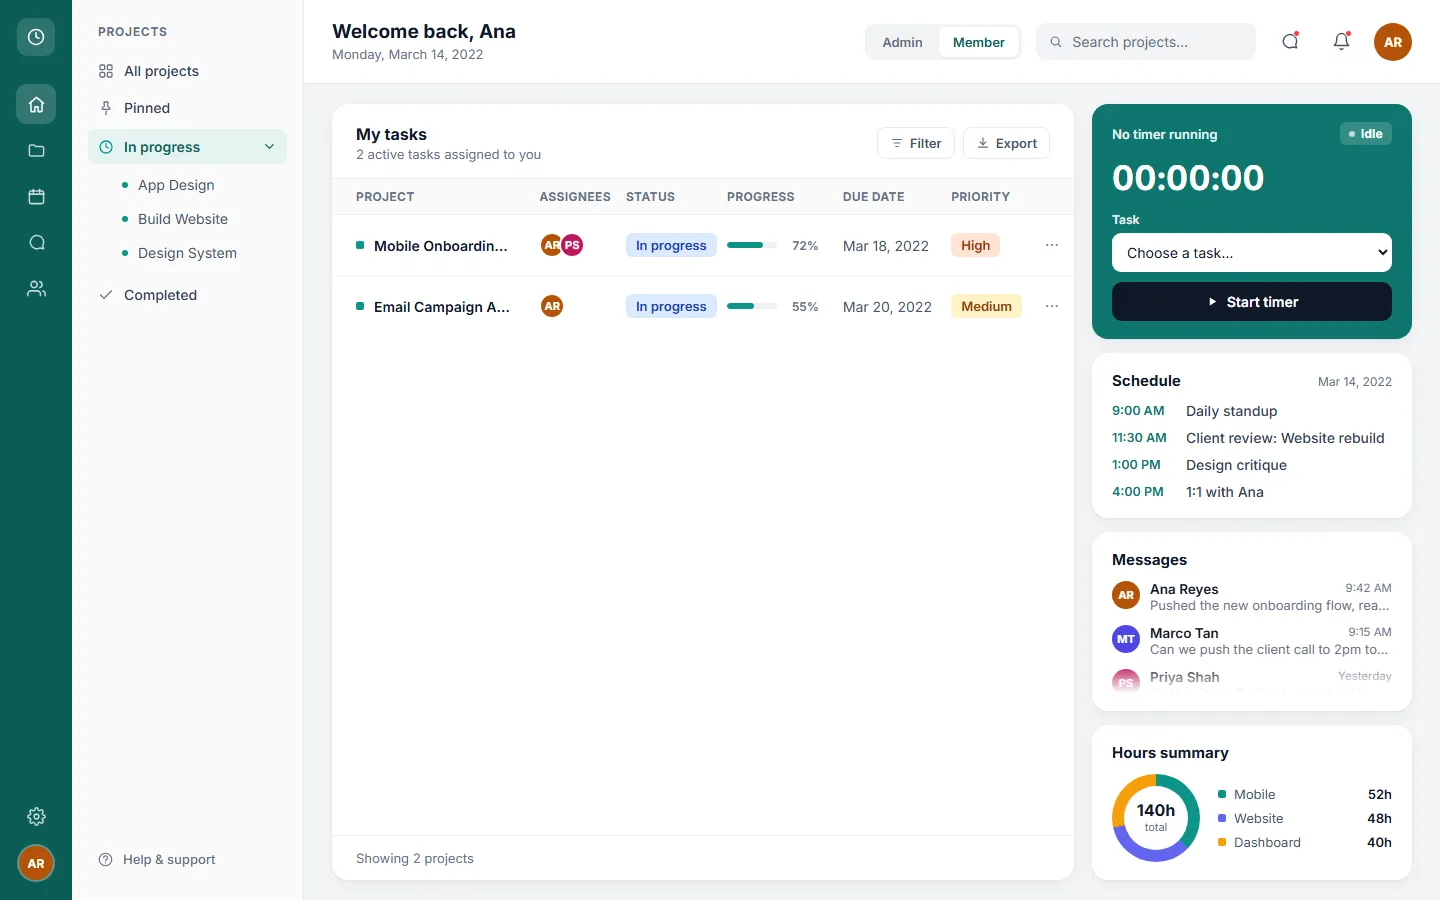The width and height of the screenshot is (1440, 900).
Task: Click the hours summary donut chart
Action: pyautogui.click(x=1156, y=818)
